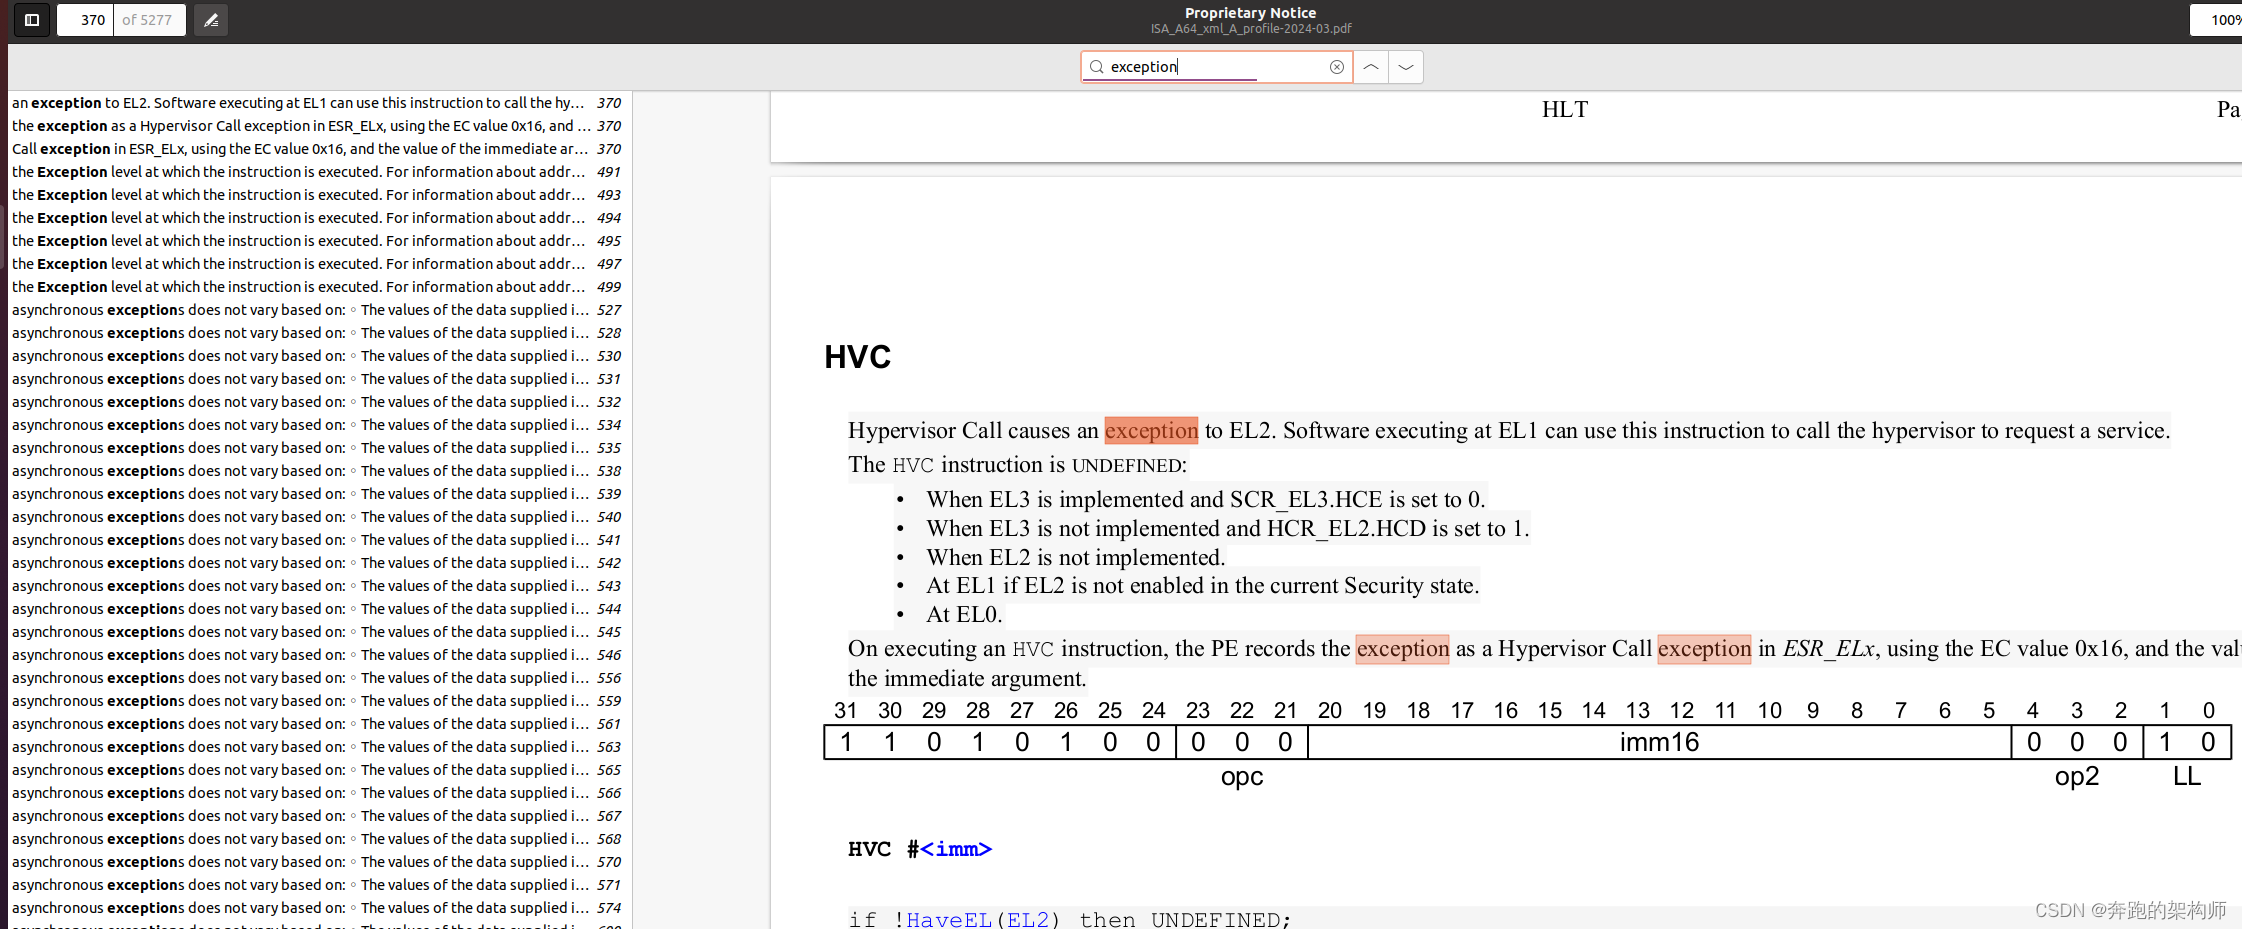The width and height of the screenshot is (2242, 929).
Task: Open asynchronous exceptions result on page 571
Action: (317, 885)
